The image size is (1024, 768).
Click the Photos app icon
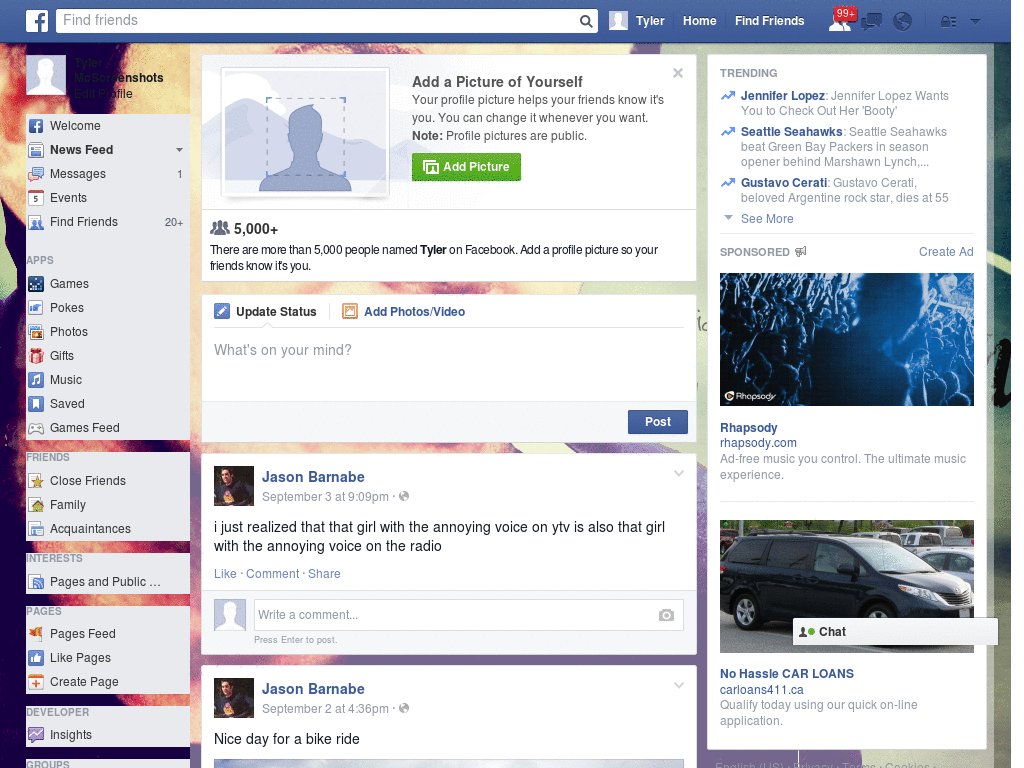point(36,332)
